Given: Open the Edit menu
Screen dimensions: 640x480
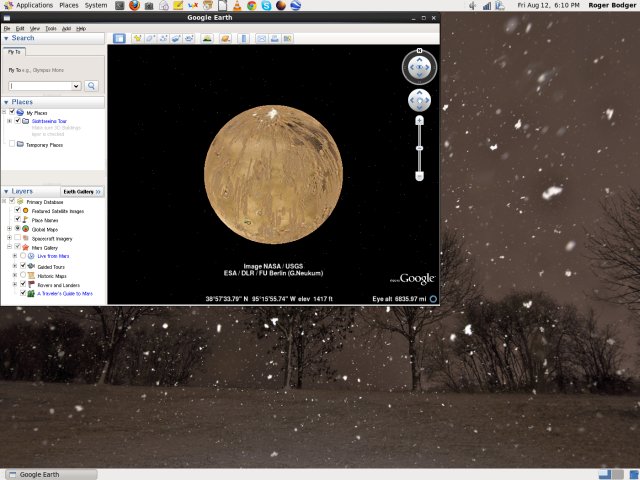Looking at the screenshot, I should [x=20, y=29].
